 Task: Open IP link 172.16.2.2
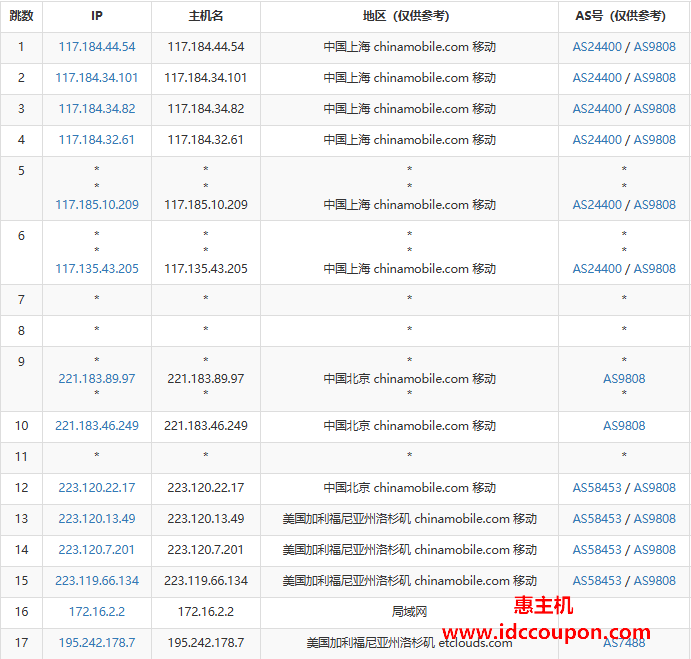(x=97, y=612)
